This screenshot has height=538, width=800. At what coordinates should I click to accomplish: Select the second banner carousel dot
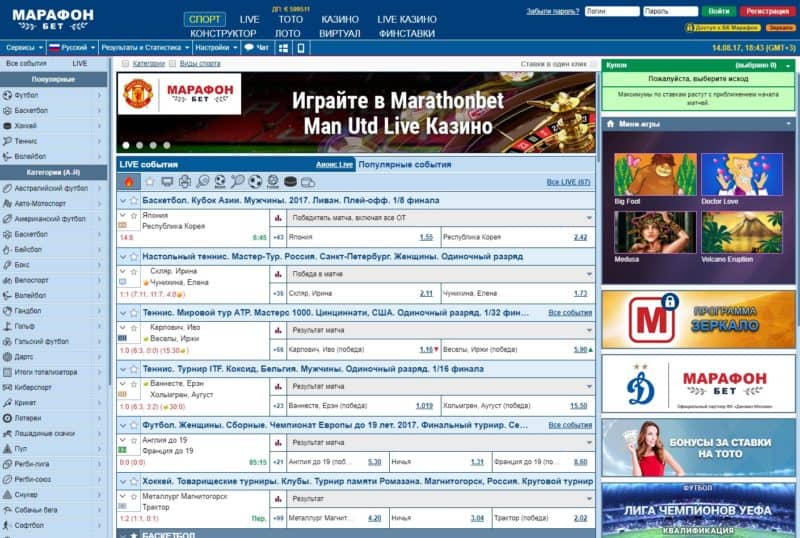pyautogui.click(x=140, y=145)
